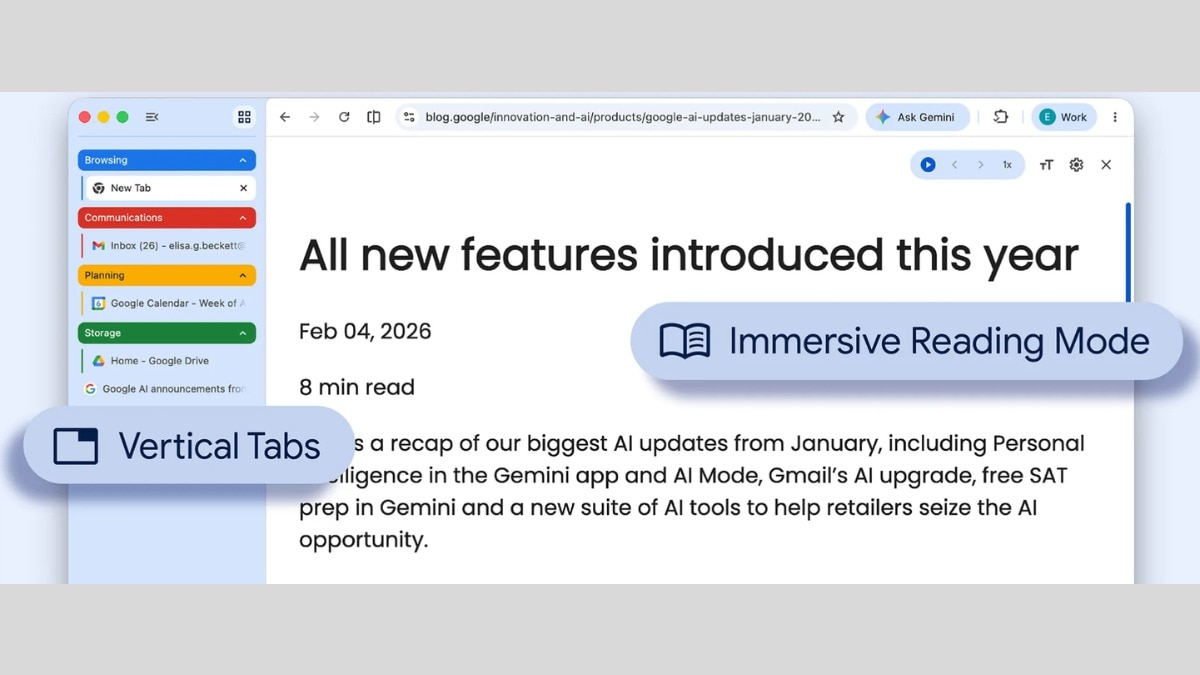Image resolution: width=1200 pixels, height=675 pixels.
Task: Reload the current blog.google page
Action: pos(344,117)
